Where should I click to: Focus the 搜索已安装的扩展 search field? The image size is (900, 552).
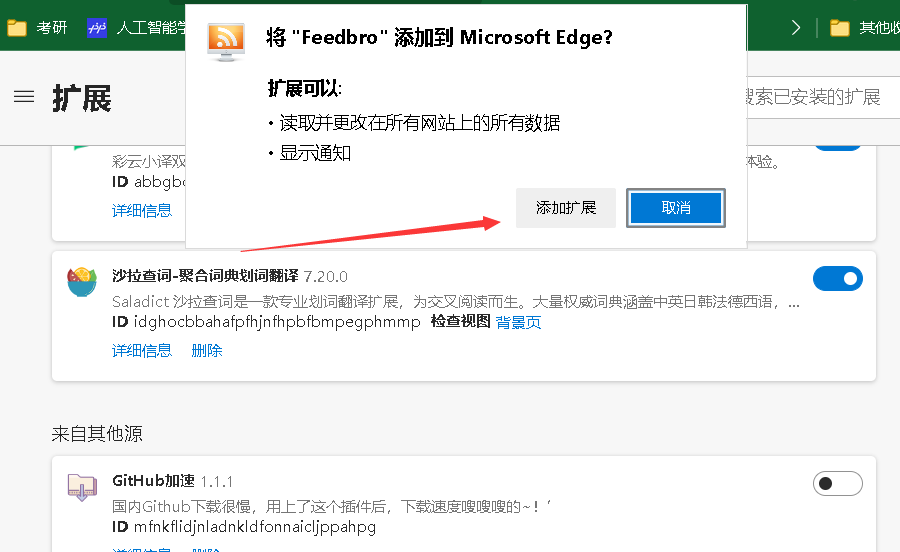pos(823,97)
